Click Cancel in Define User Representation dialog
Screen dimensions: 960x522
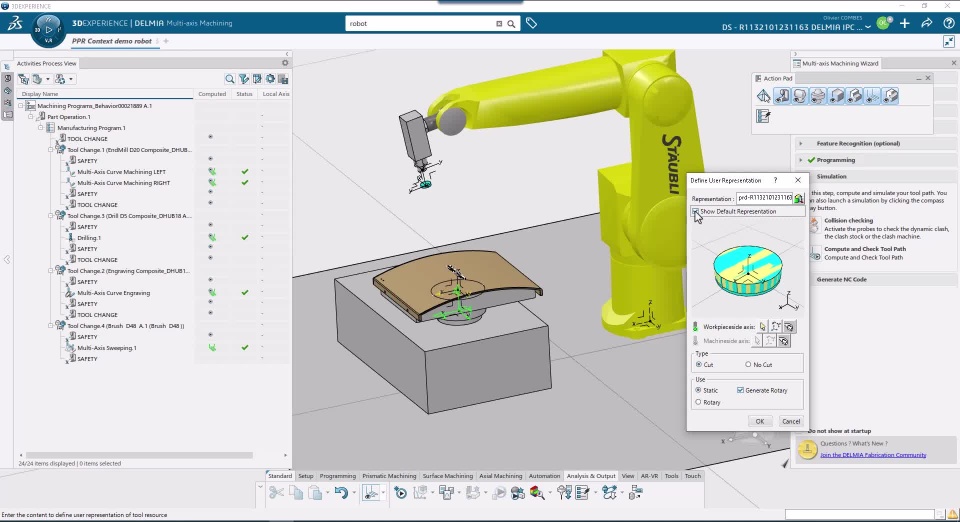point(790,421)
